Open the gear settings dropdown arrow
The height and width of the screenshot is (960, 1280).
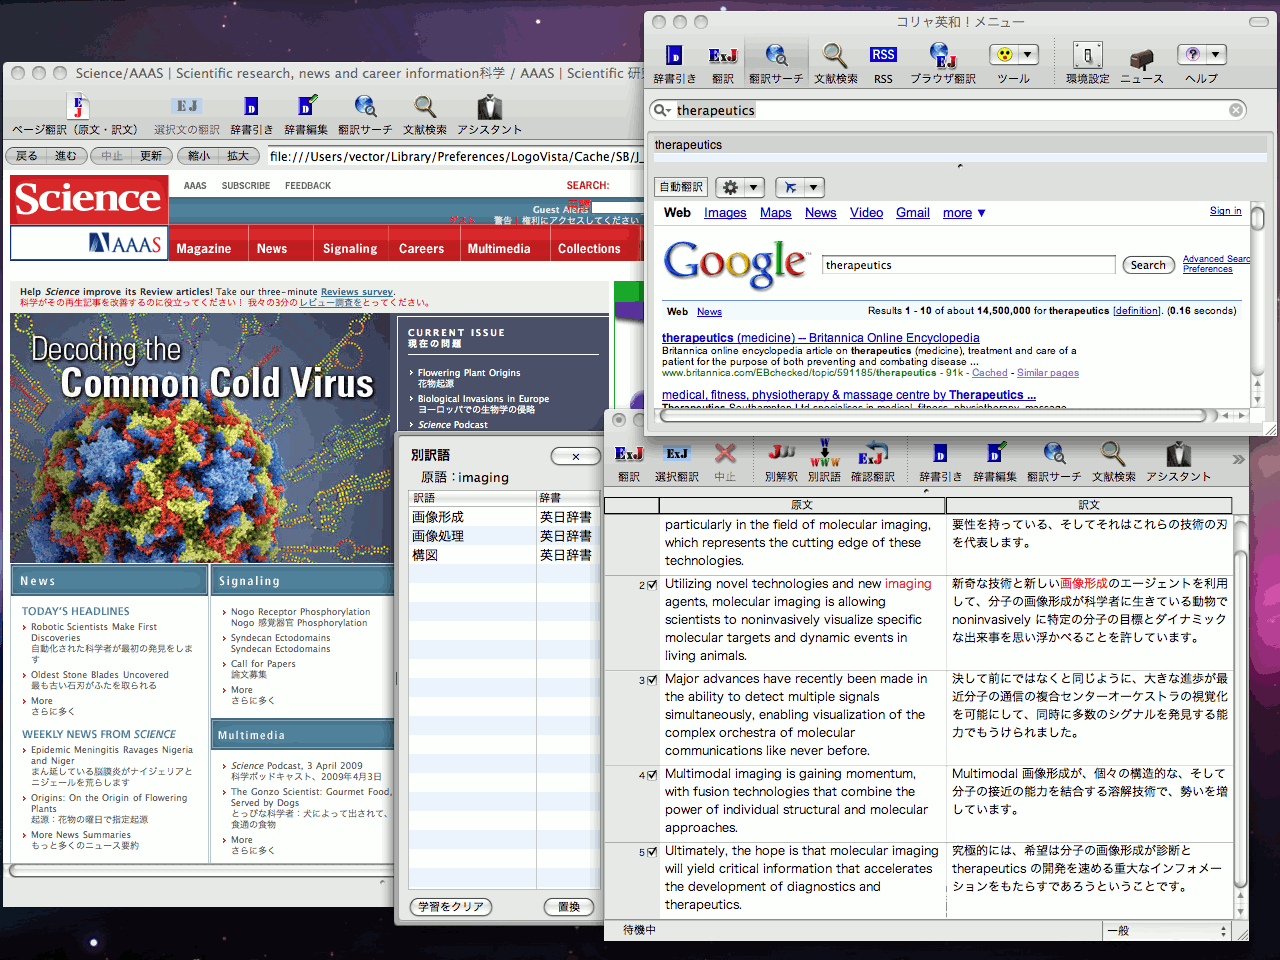coord(754,187)
